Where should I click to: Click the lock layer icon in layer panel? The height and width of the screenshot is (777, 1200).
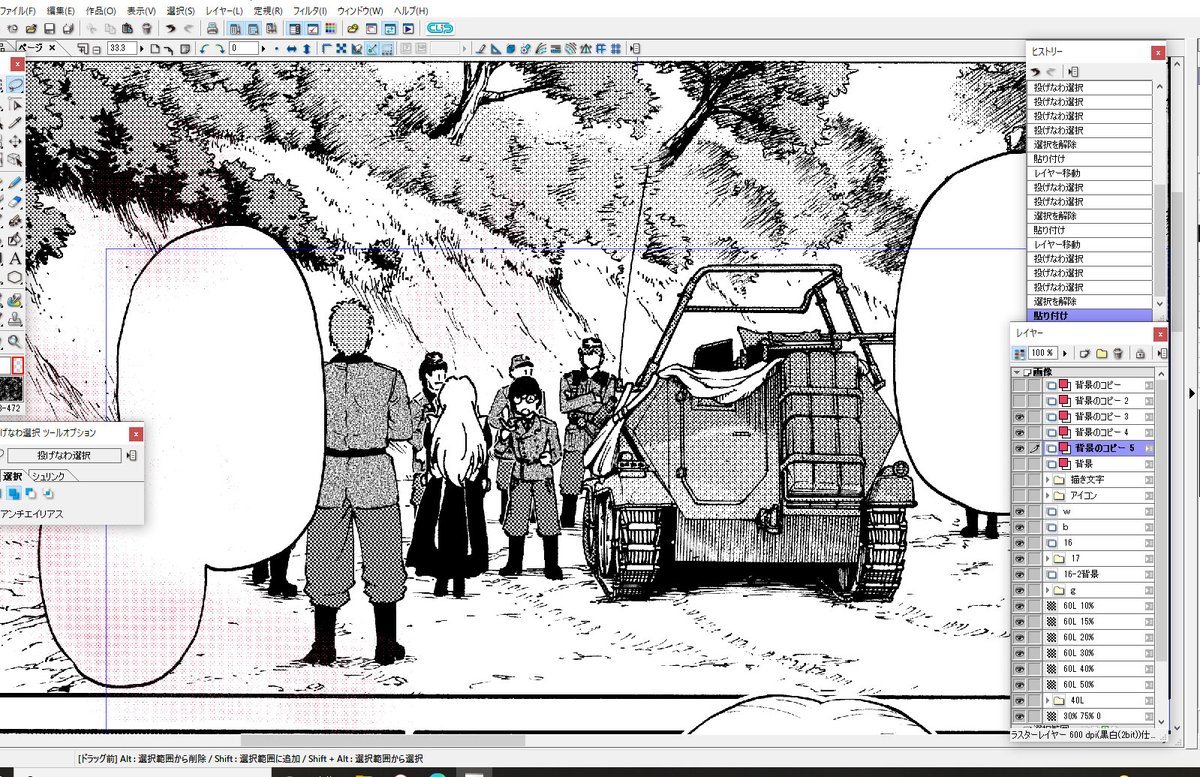(1139, 353)
